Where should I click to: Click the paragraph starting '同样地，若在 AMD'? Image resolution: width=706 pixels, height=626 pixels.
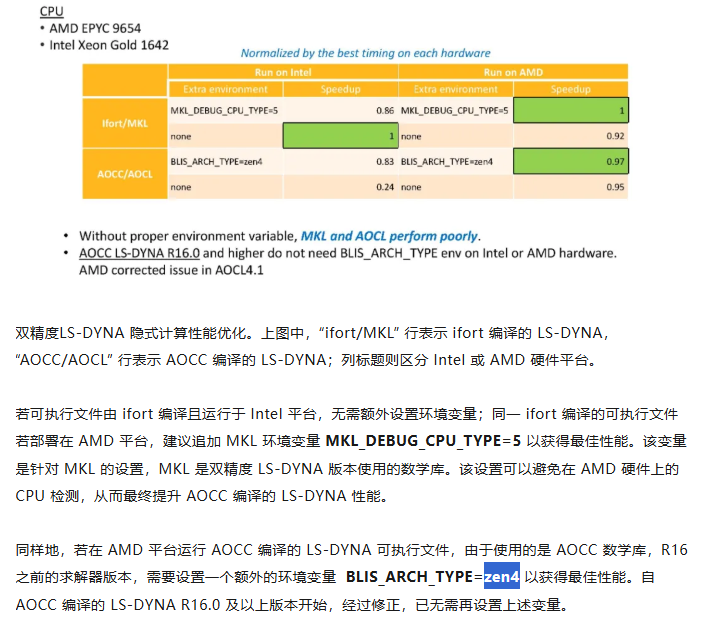click(x=351, y=577)
